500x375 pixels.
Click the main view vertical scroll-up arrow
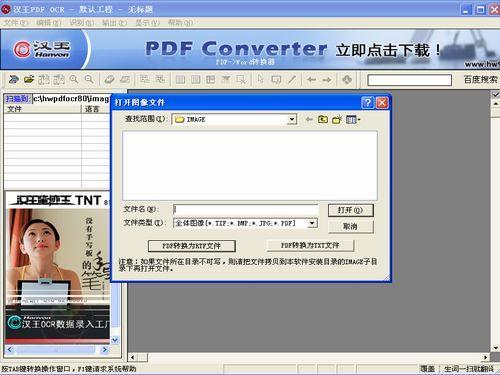[x=496, y=104]
